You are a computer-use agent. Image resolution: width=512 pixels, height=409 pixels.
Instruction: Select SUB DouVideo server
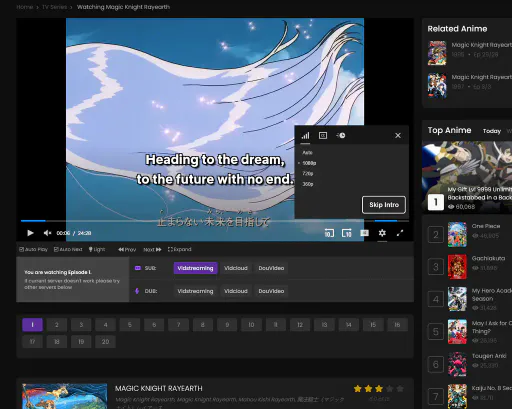click(x=271, y=268)
